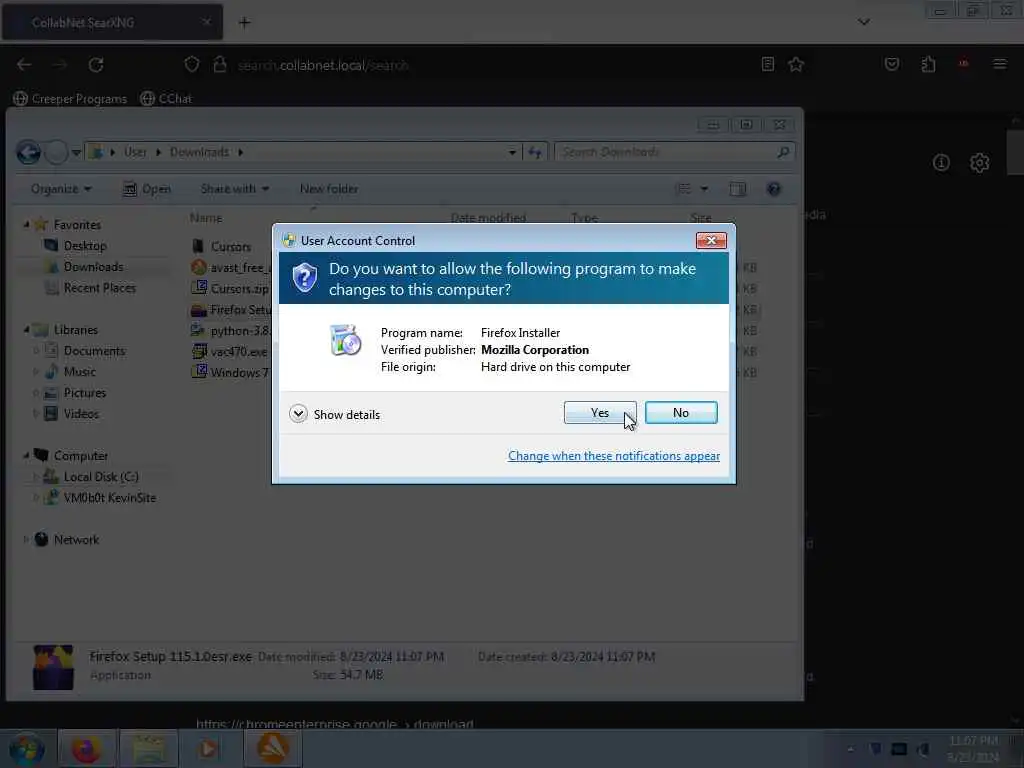
Task: Select the vac470.exe file
Action: pos(229,351)
